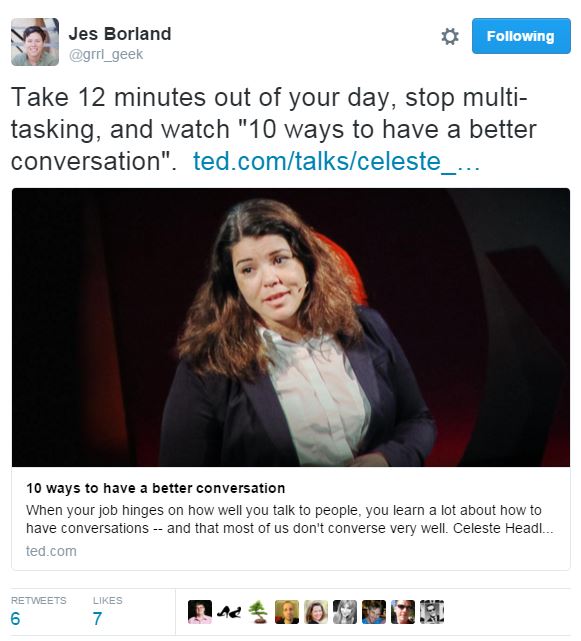
Task: Open the @grrl_geek handle link
Action: click(x=106, y=54)
